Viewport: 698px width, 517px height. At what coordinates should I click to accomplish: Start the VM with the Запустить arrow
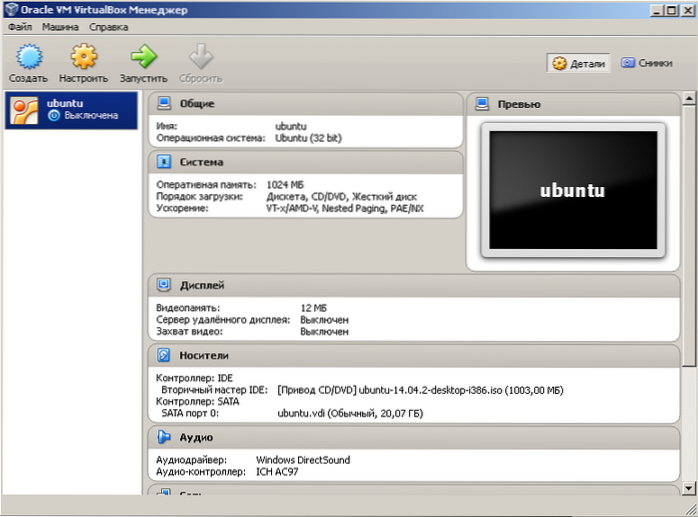coord(143,57)
